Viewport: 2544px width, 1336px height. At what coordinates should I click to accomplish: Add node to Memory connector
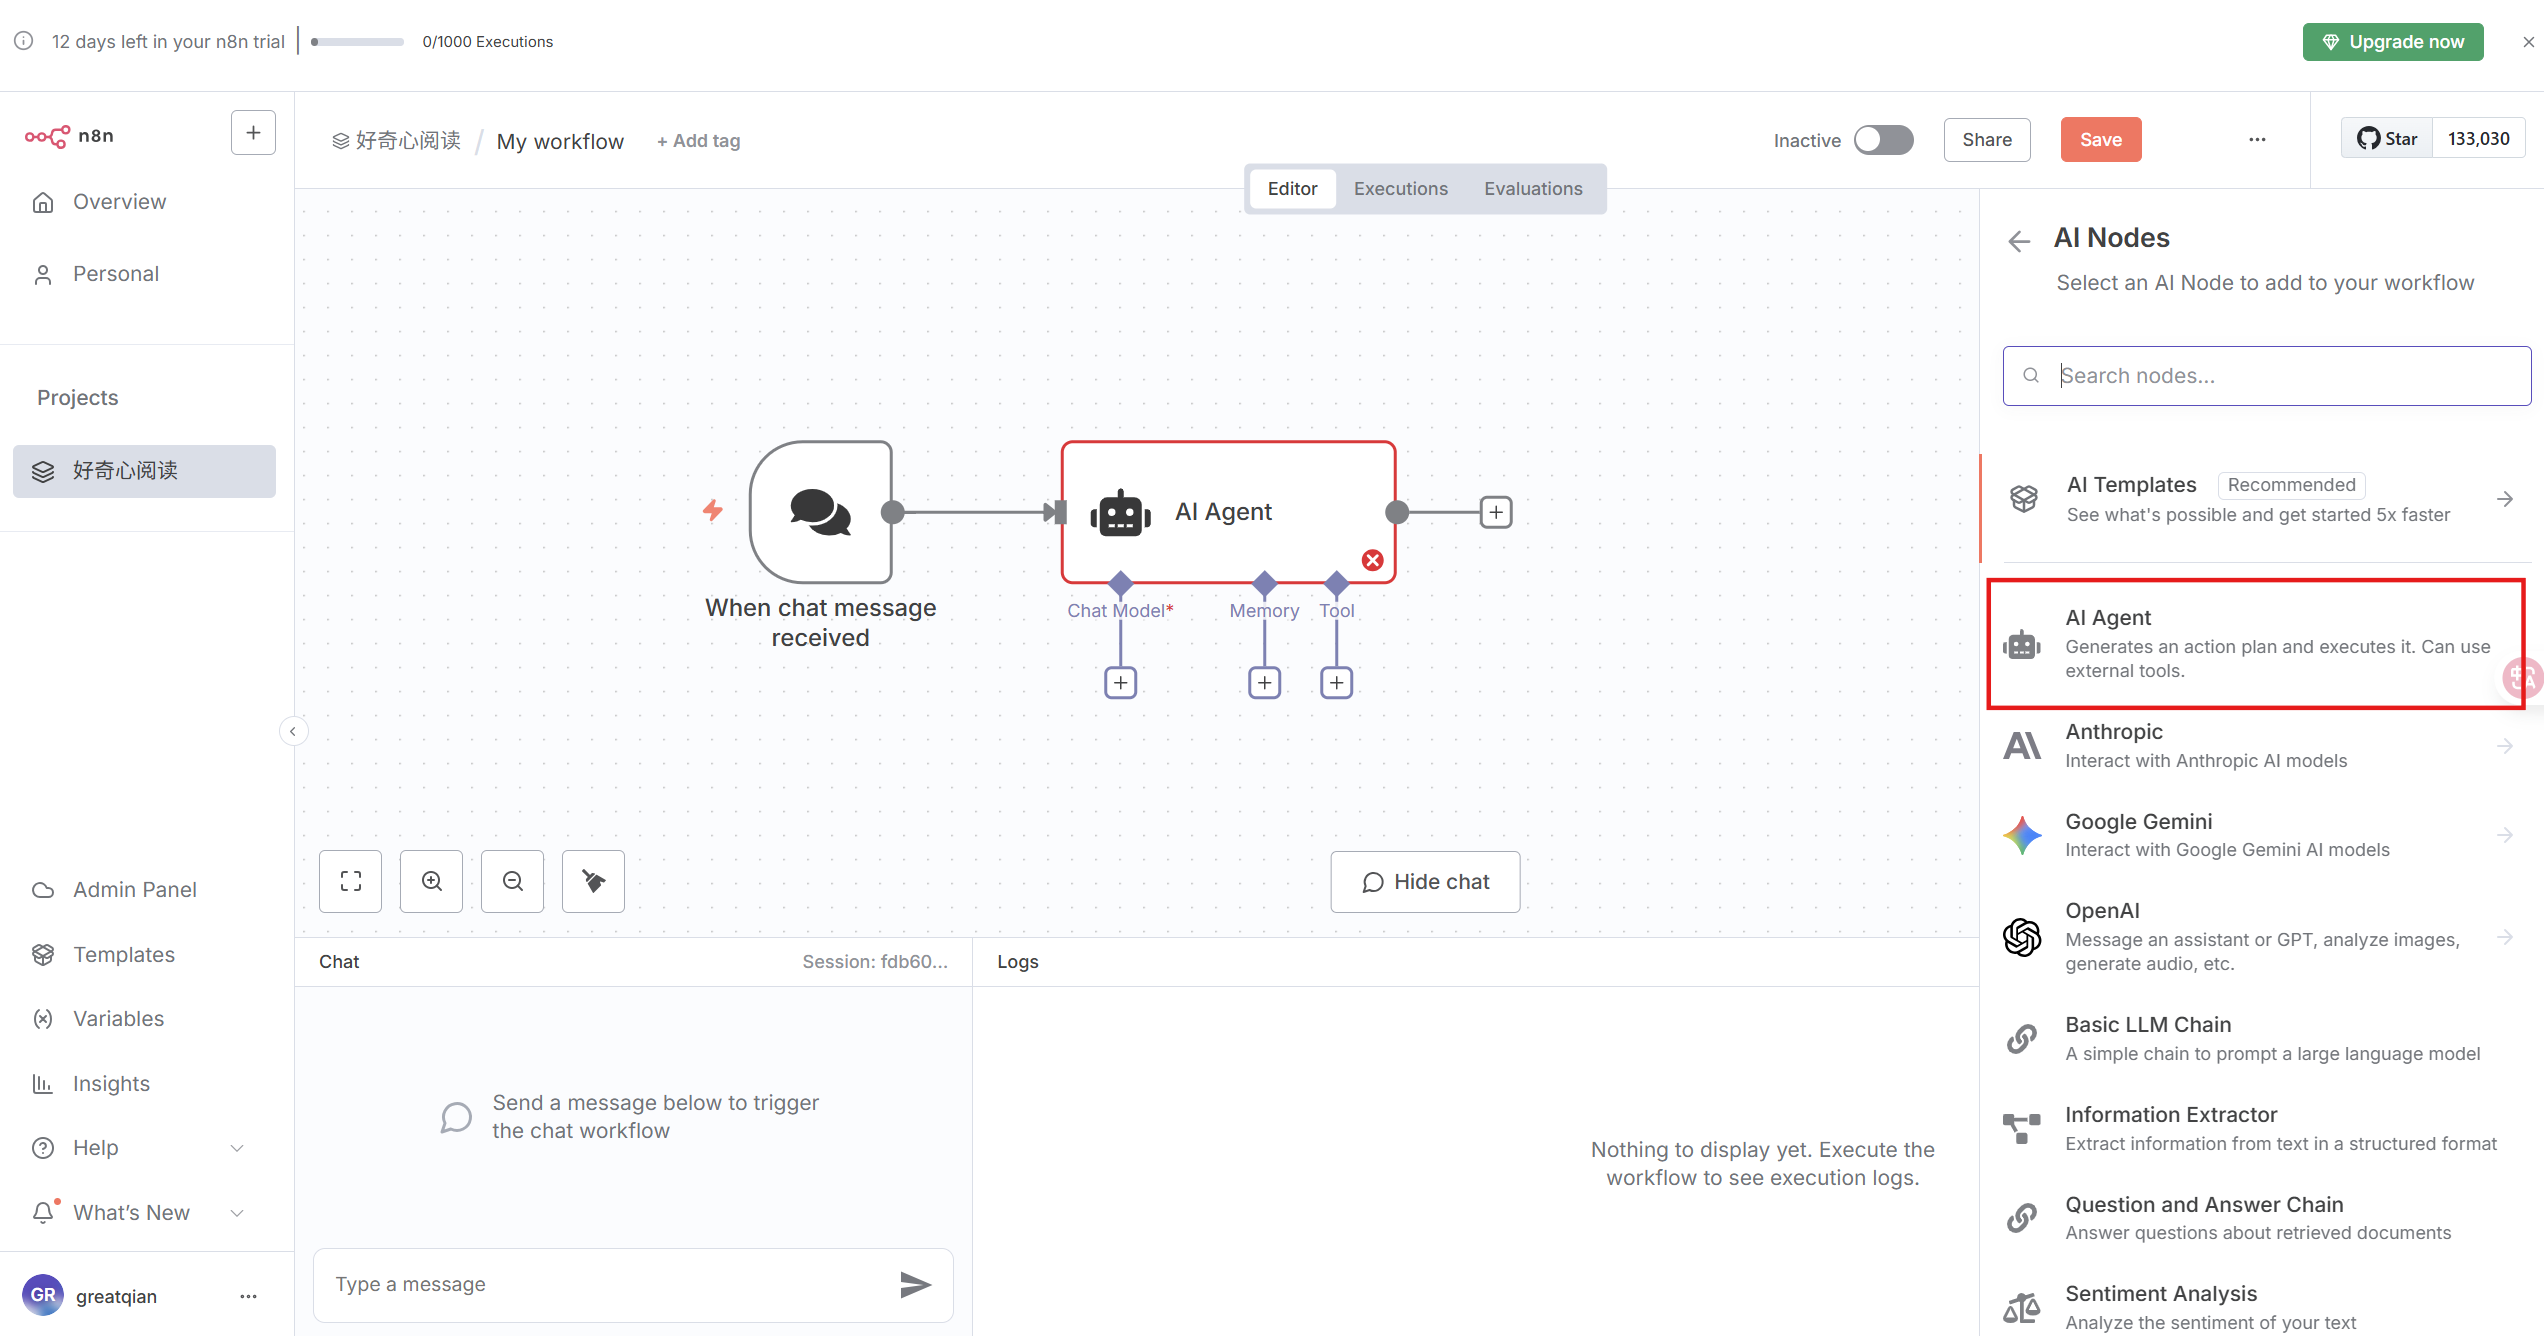tap(1264, 683)
